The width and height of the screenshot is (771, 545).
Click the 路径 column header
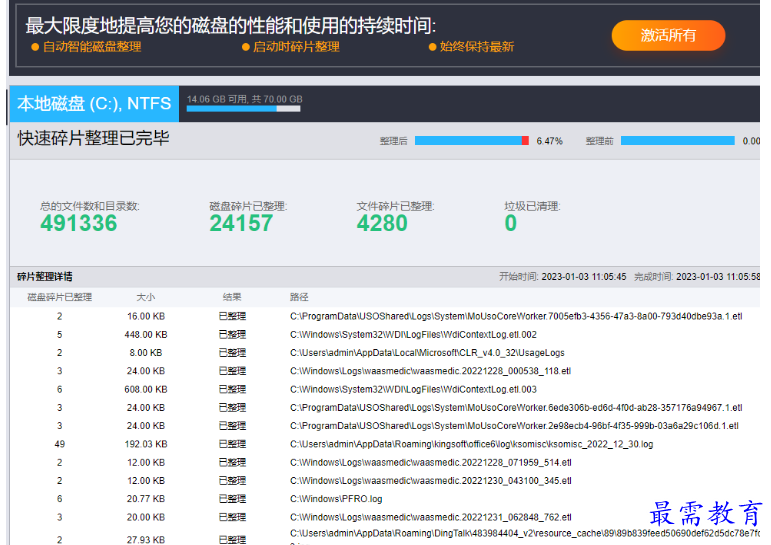point(299,297)
